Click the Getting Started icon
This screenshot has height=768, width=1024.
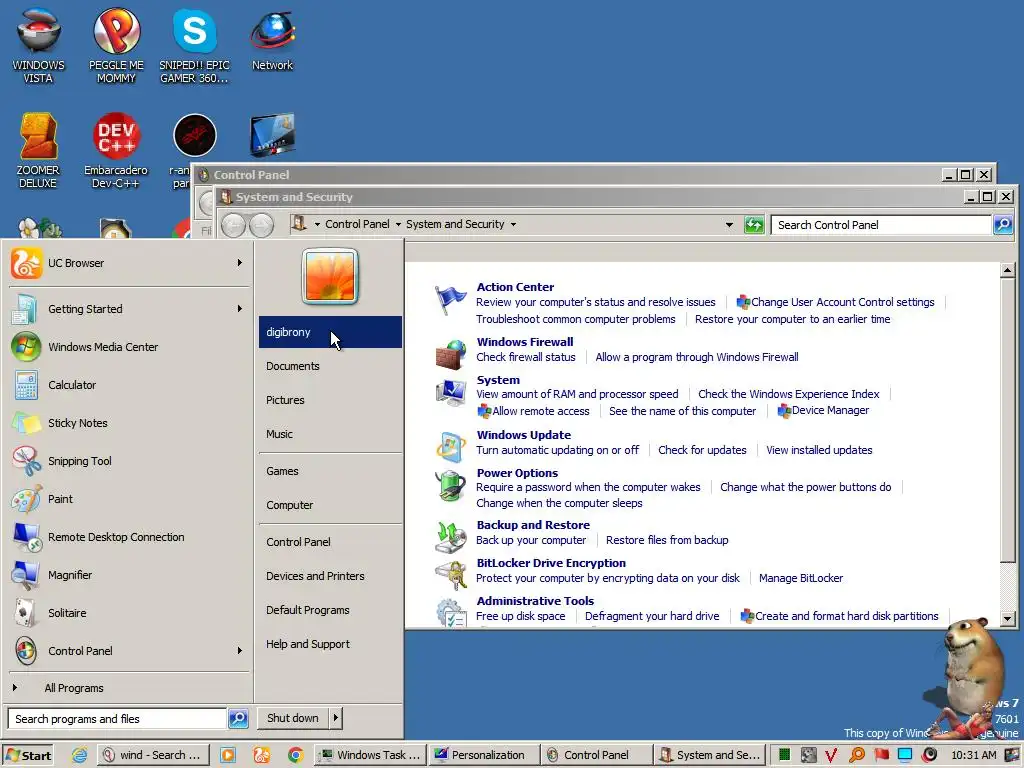pos(25,310)
